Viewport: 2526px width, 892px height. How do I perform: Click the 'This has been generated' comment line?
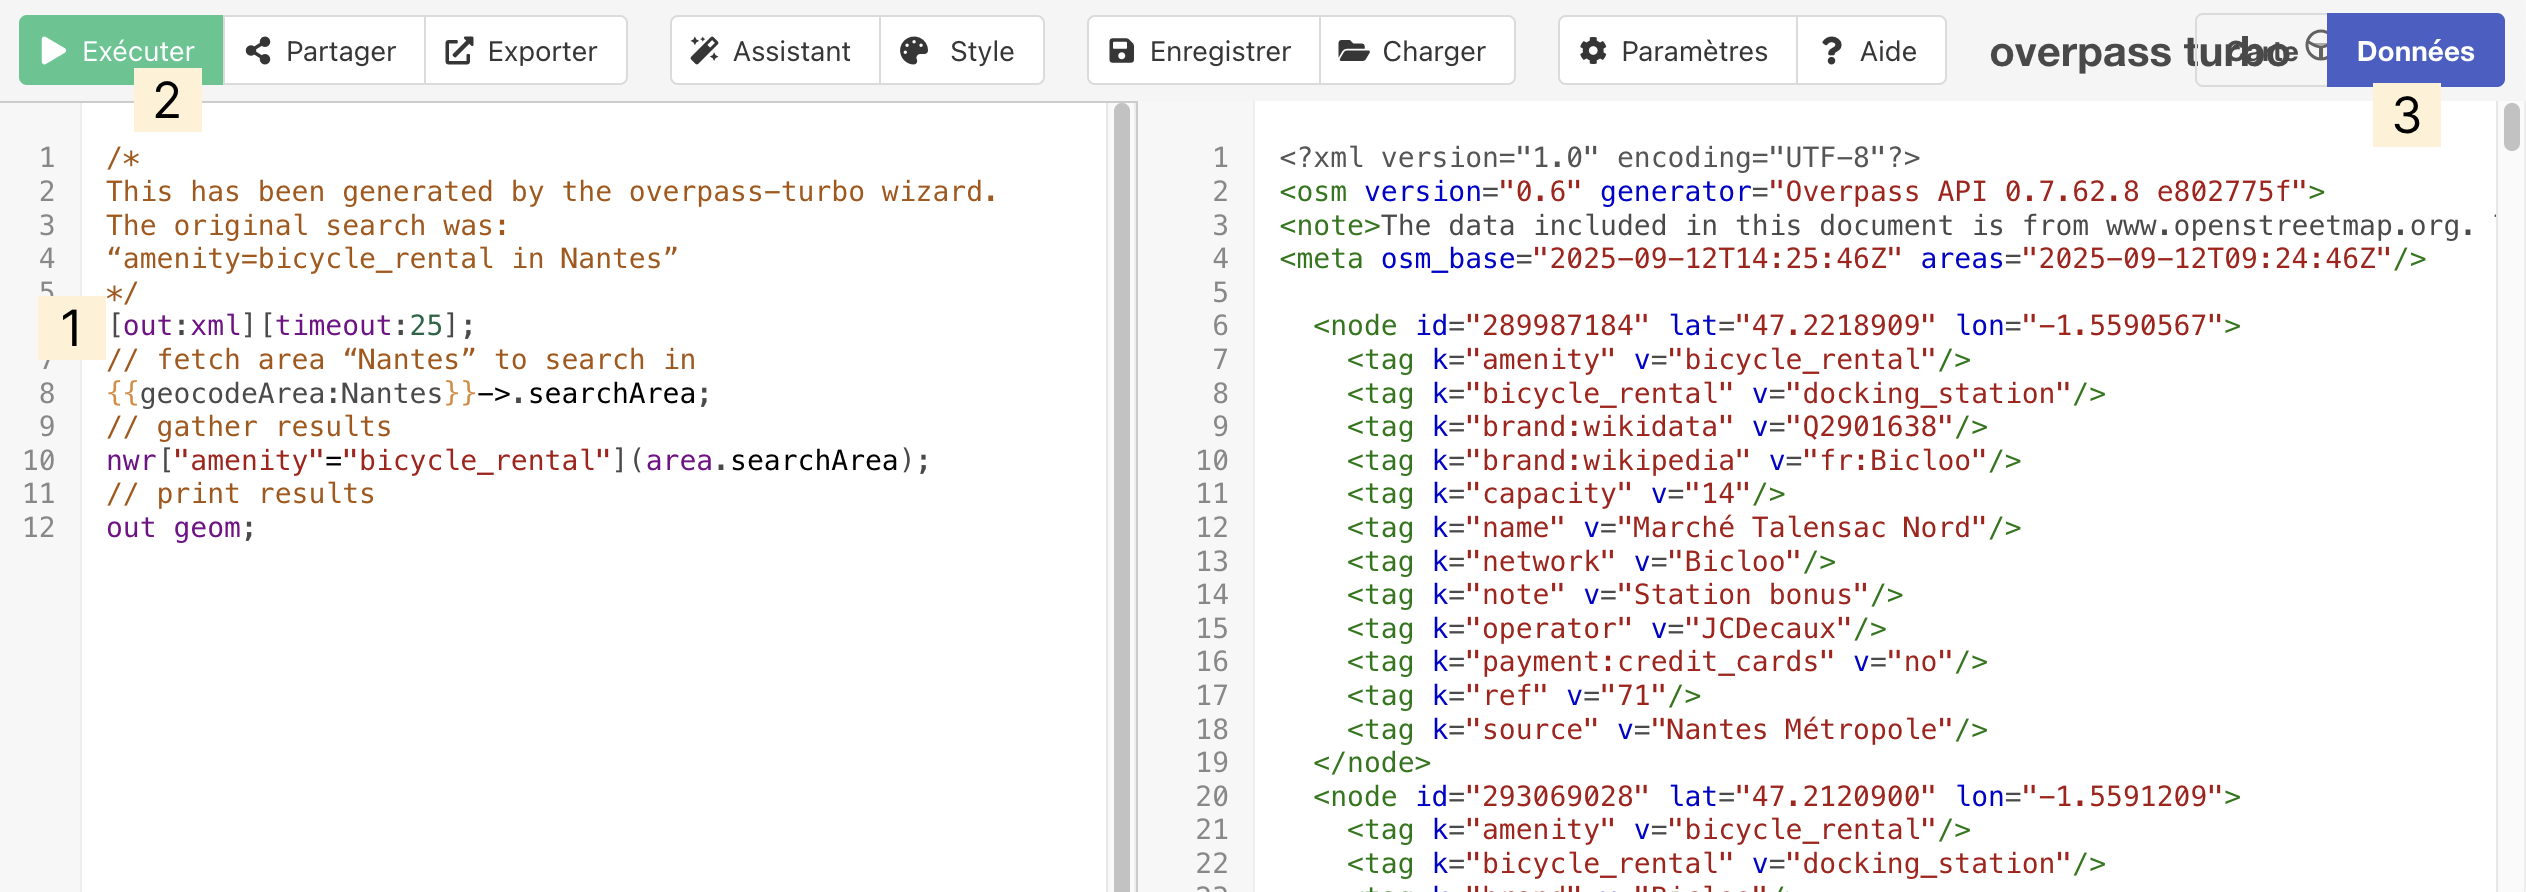(x=552, y=191)
